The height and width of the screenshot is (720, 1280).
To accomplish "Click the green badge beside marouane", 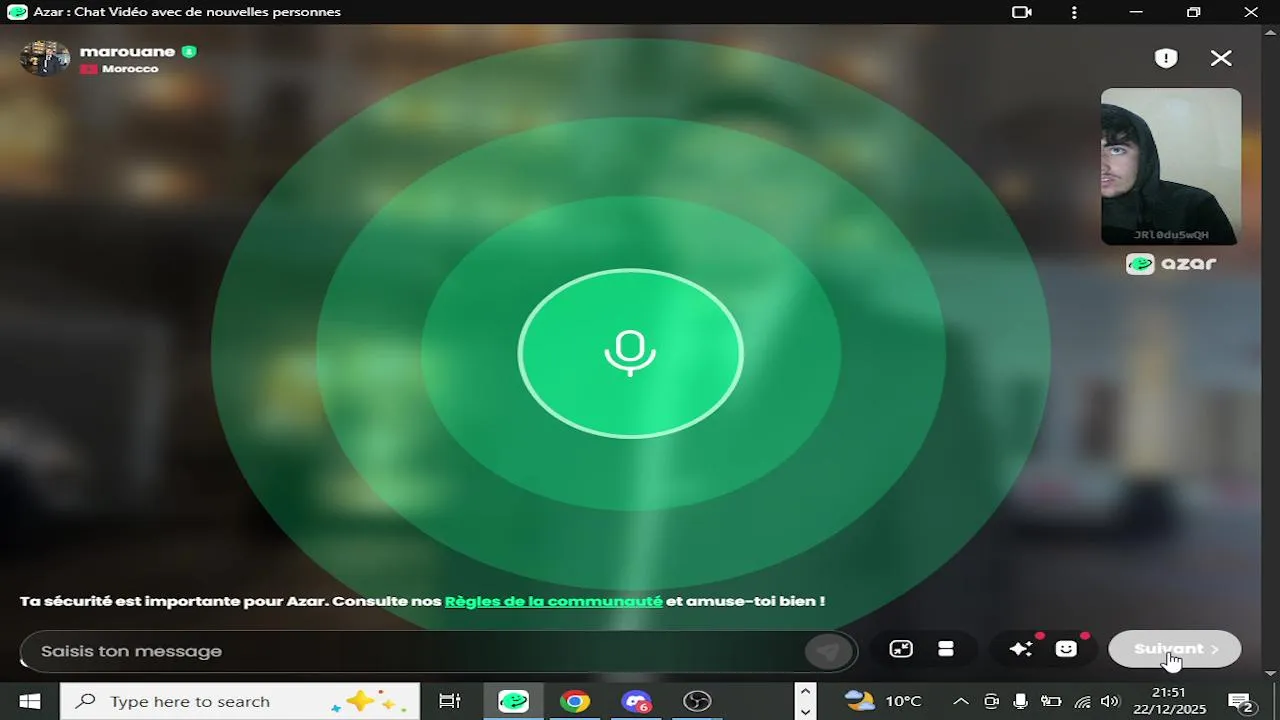I will click(188, 51).
